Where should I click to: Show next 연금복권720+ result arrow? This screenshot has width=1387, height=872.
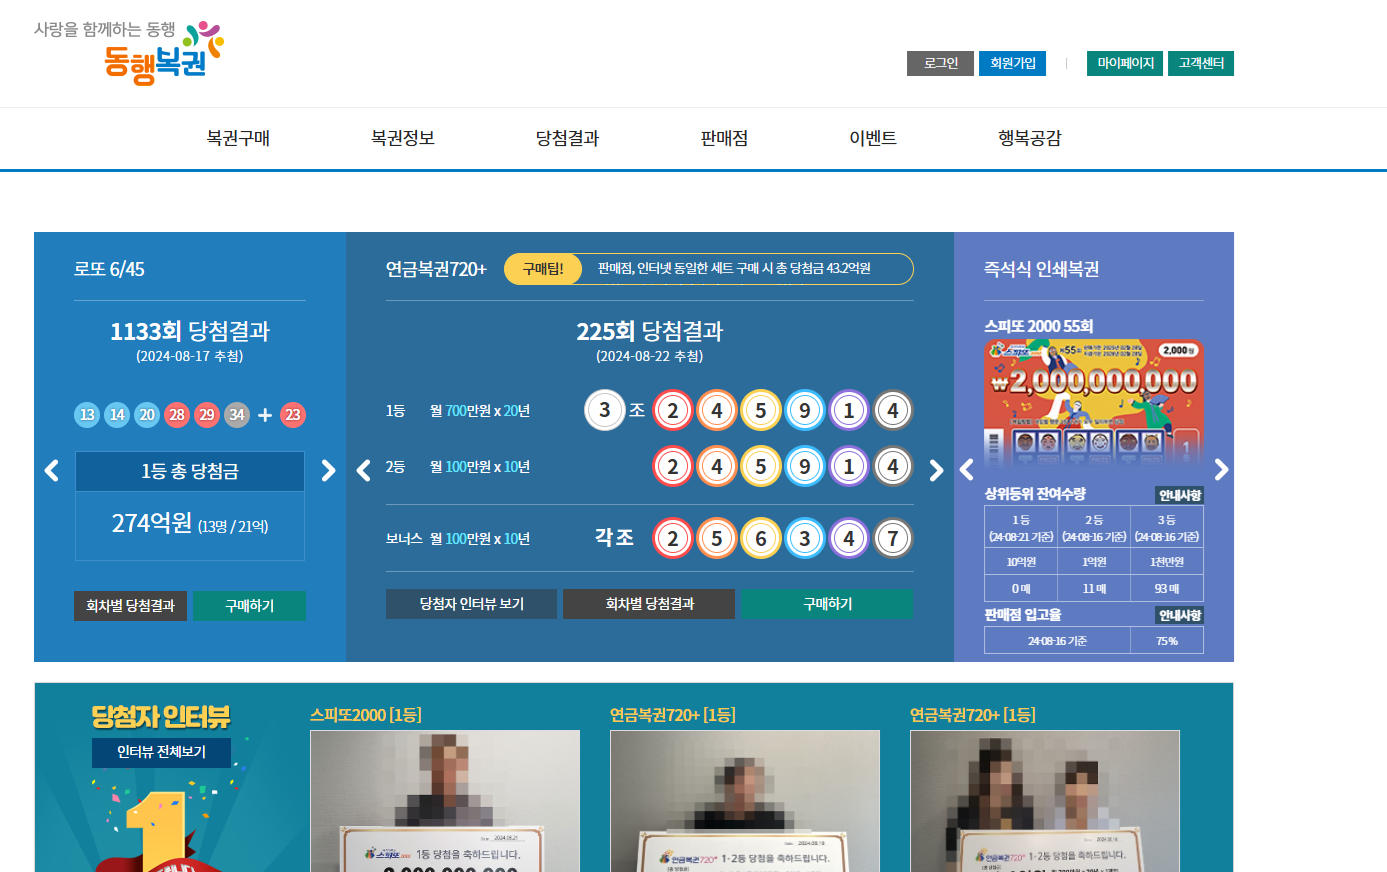tap(936, 470)
